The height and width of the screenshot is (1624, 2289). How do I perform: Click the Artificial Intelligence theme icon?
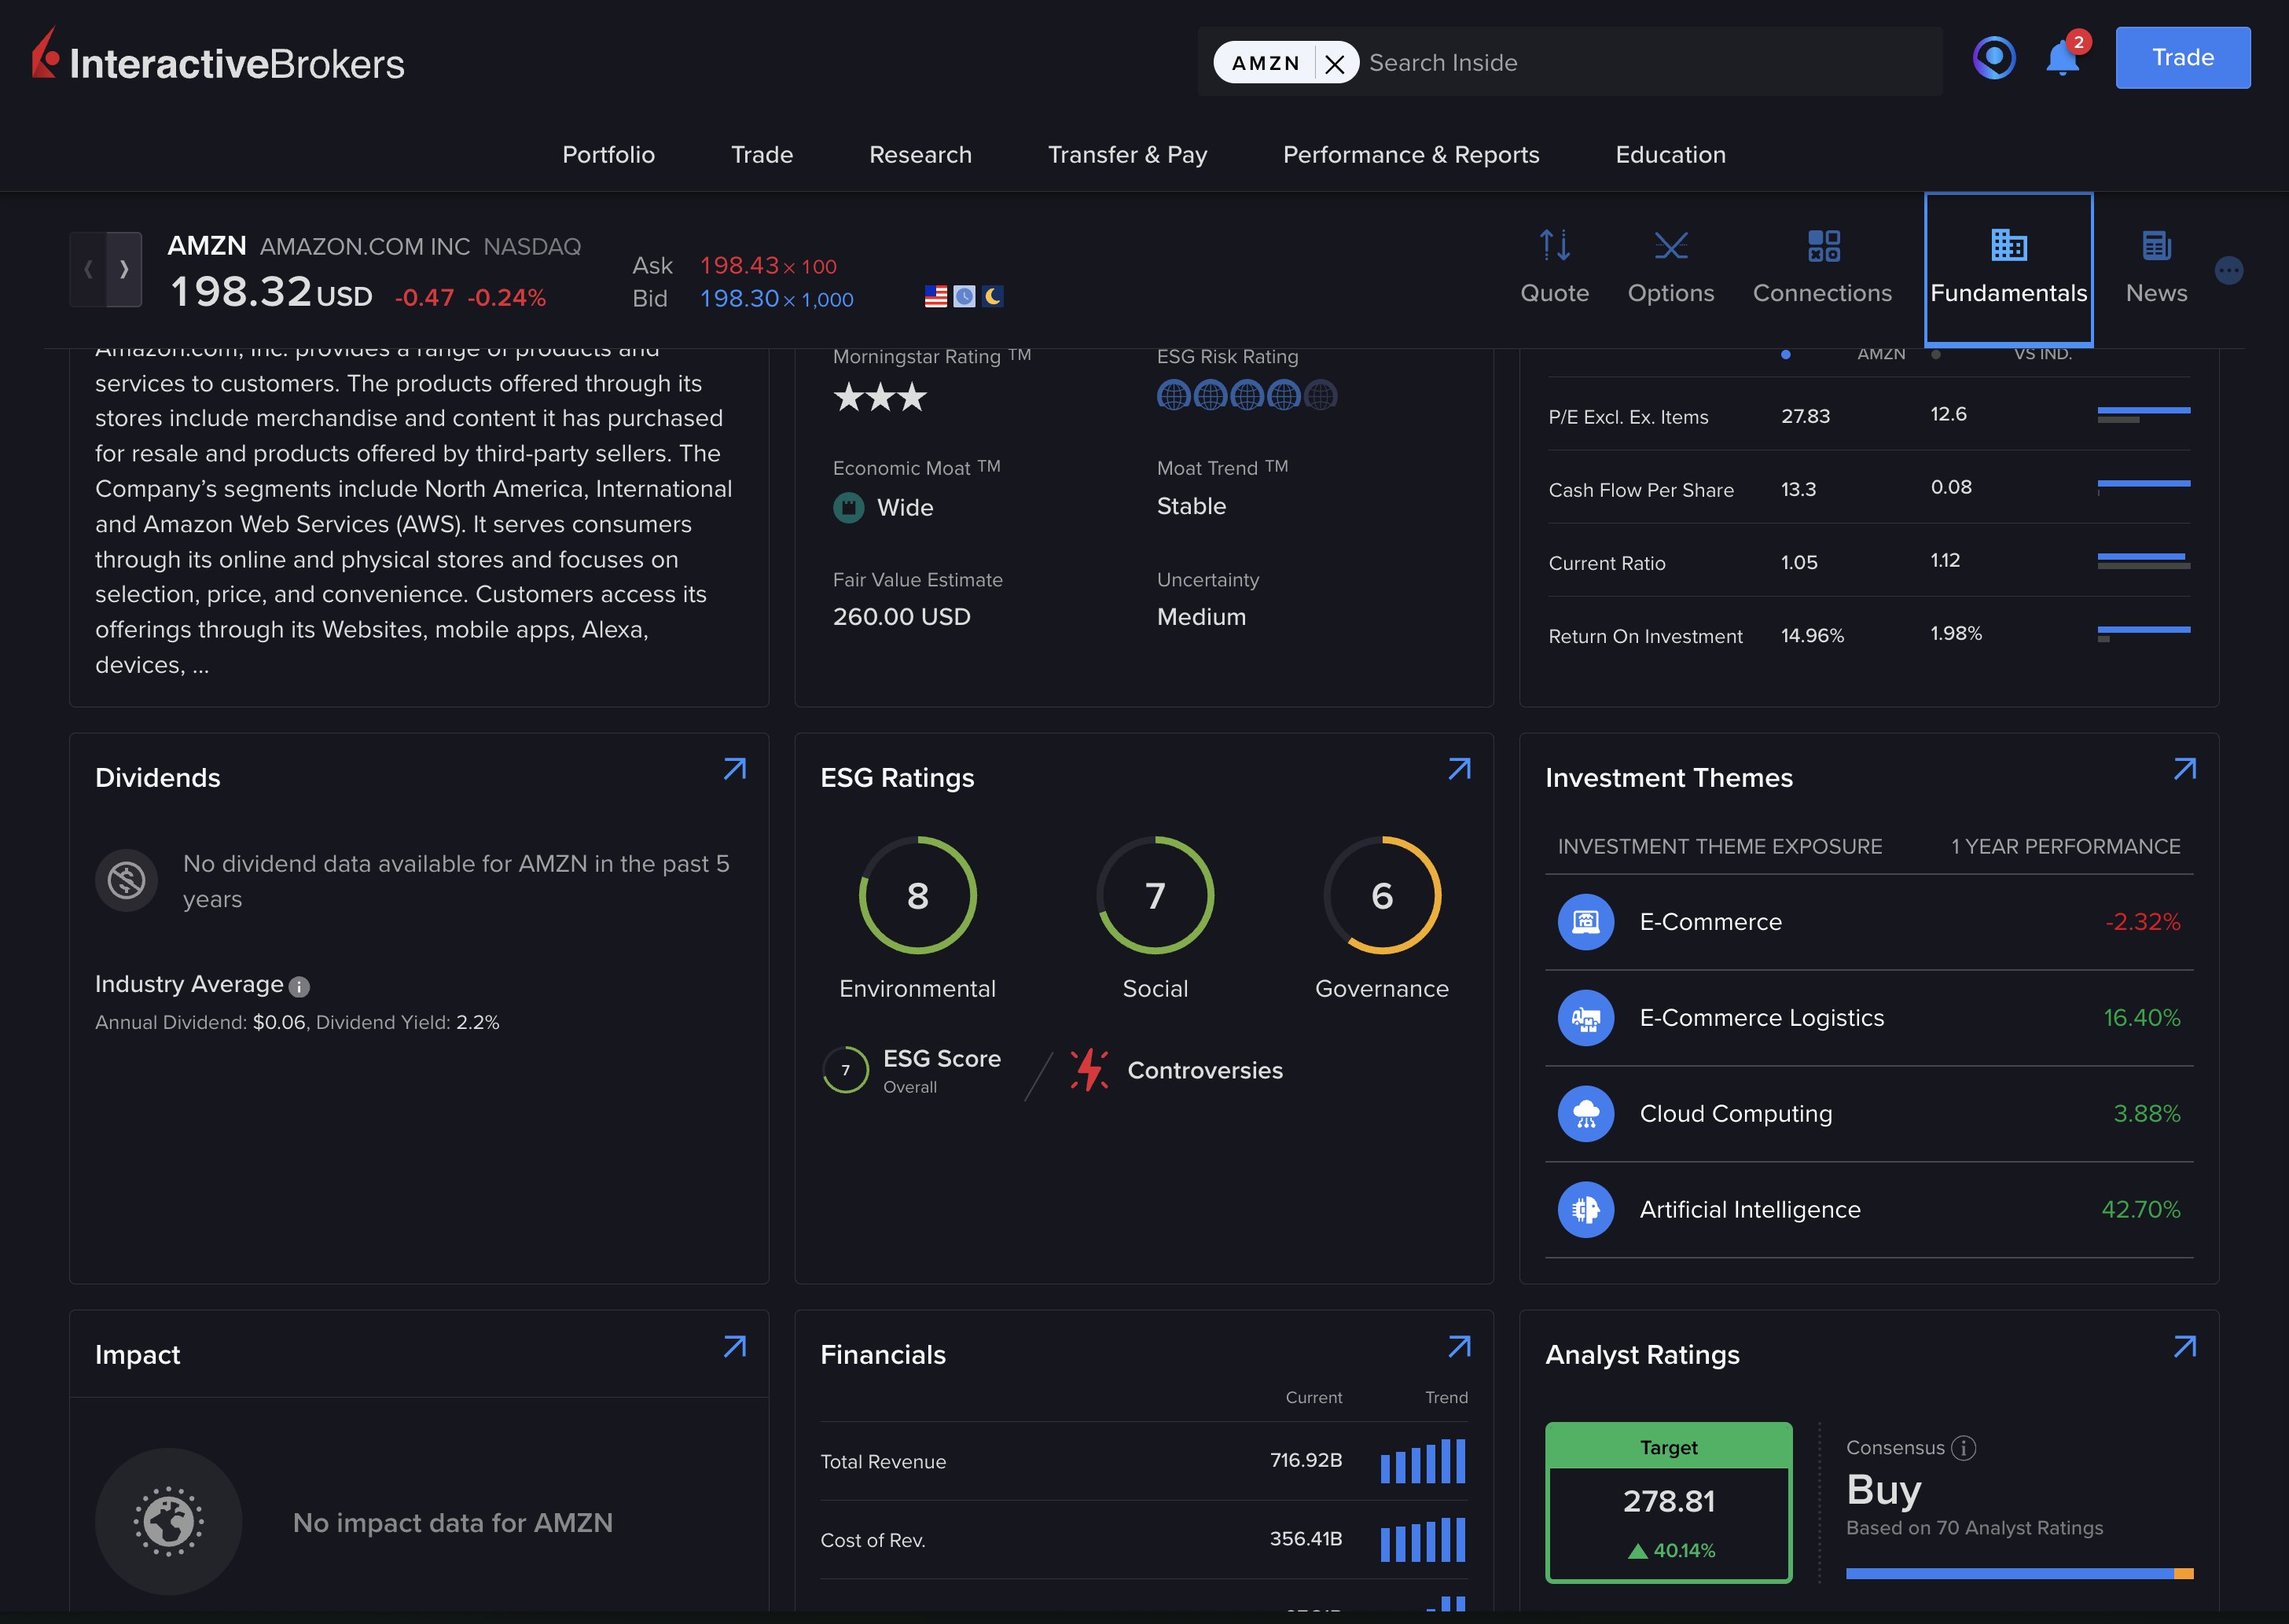1585,1209
